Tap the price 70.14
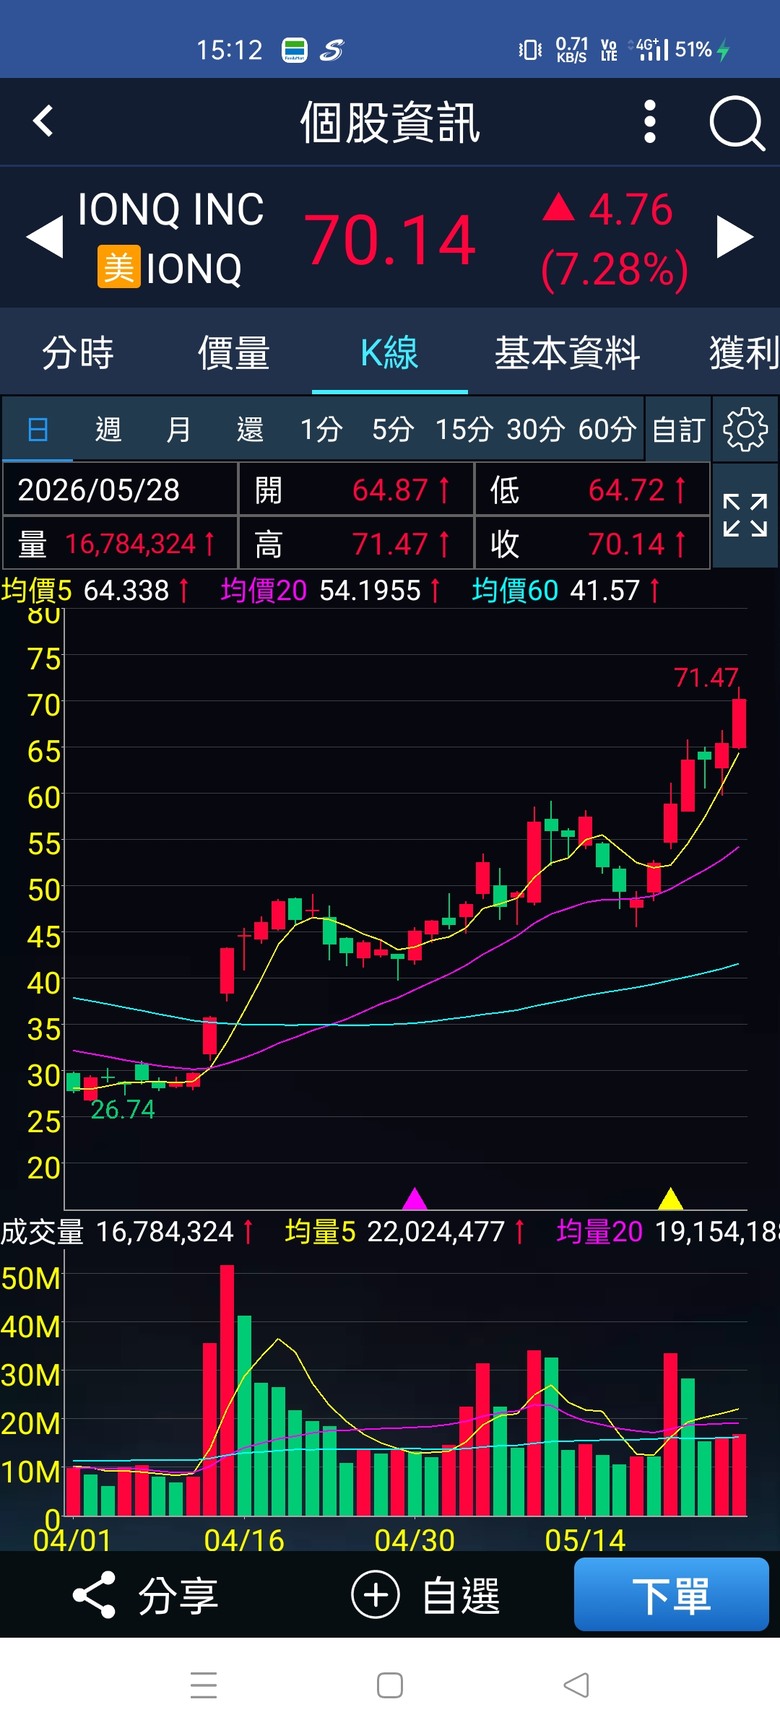The width and height of the screenshot is (780, 1733). (x=391, y=240)
